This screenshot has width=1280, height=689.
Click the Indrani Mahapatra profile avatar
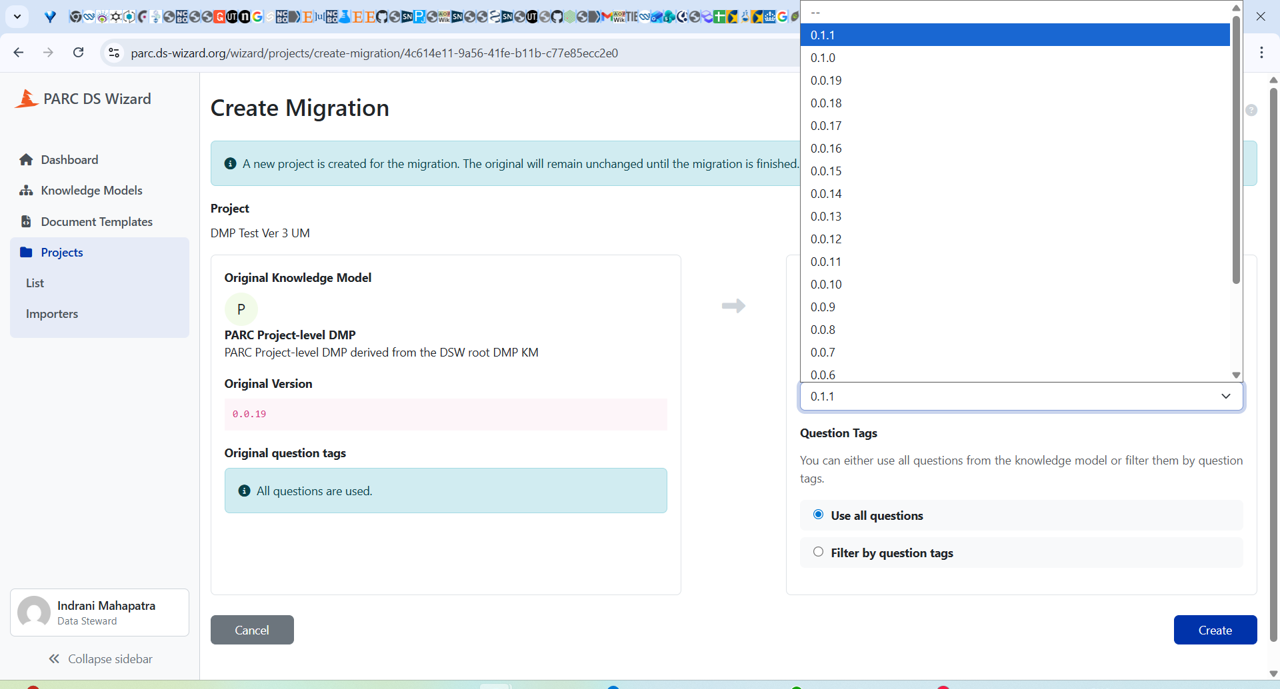click(x=34, y=612)
